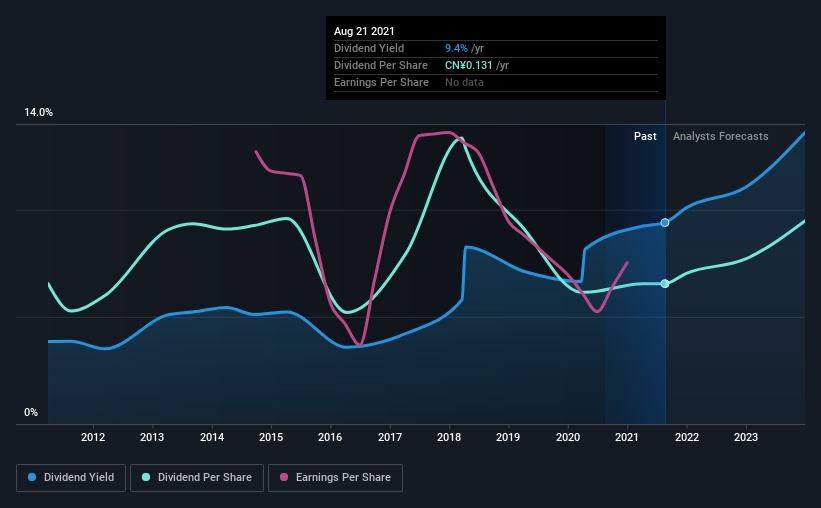821x508 pixels.
Task: Click the 9.4% dividend yield value
Action: click(x=456, y=48)
